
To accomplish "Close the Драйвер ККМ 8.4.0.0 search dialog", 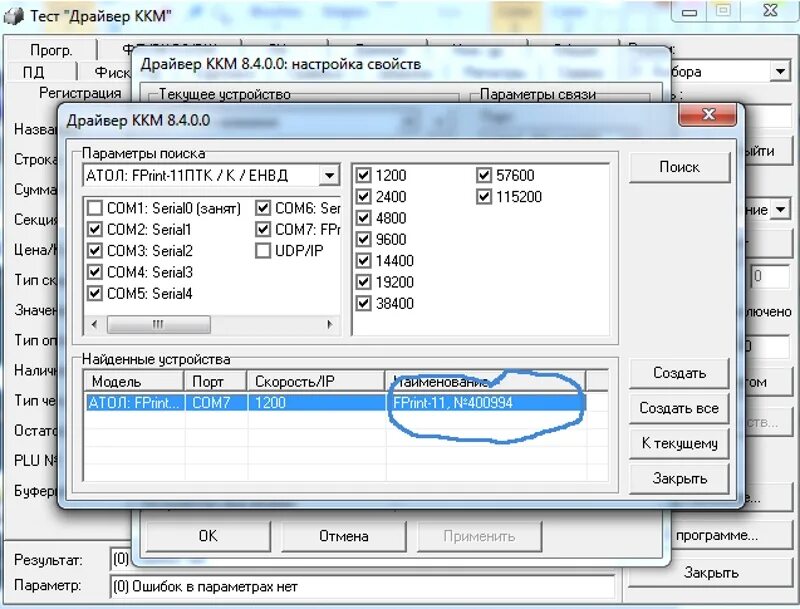I will tap(707, 115).
